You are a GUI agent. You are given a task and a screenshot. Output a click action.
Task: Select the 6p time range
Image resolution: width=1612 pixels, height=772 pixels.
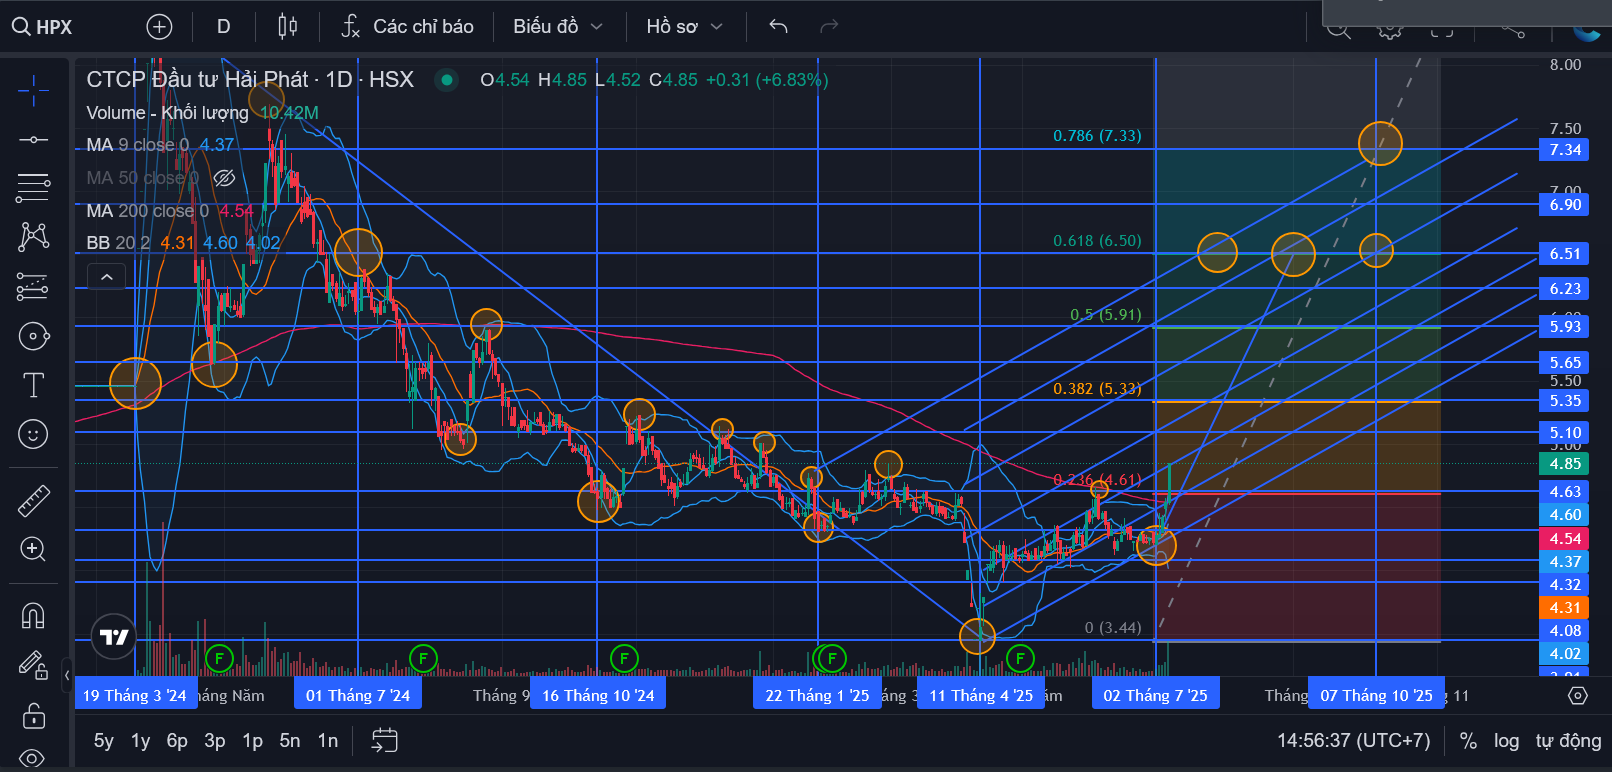coord(177,741)
